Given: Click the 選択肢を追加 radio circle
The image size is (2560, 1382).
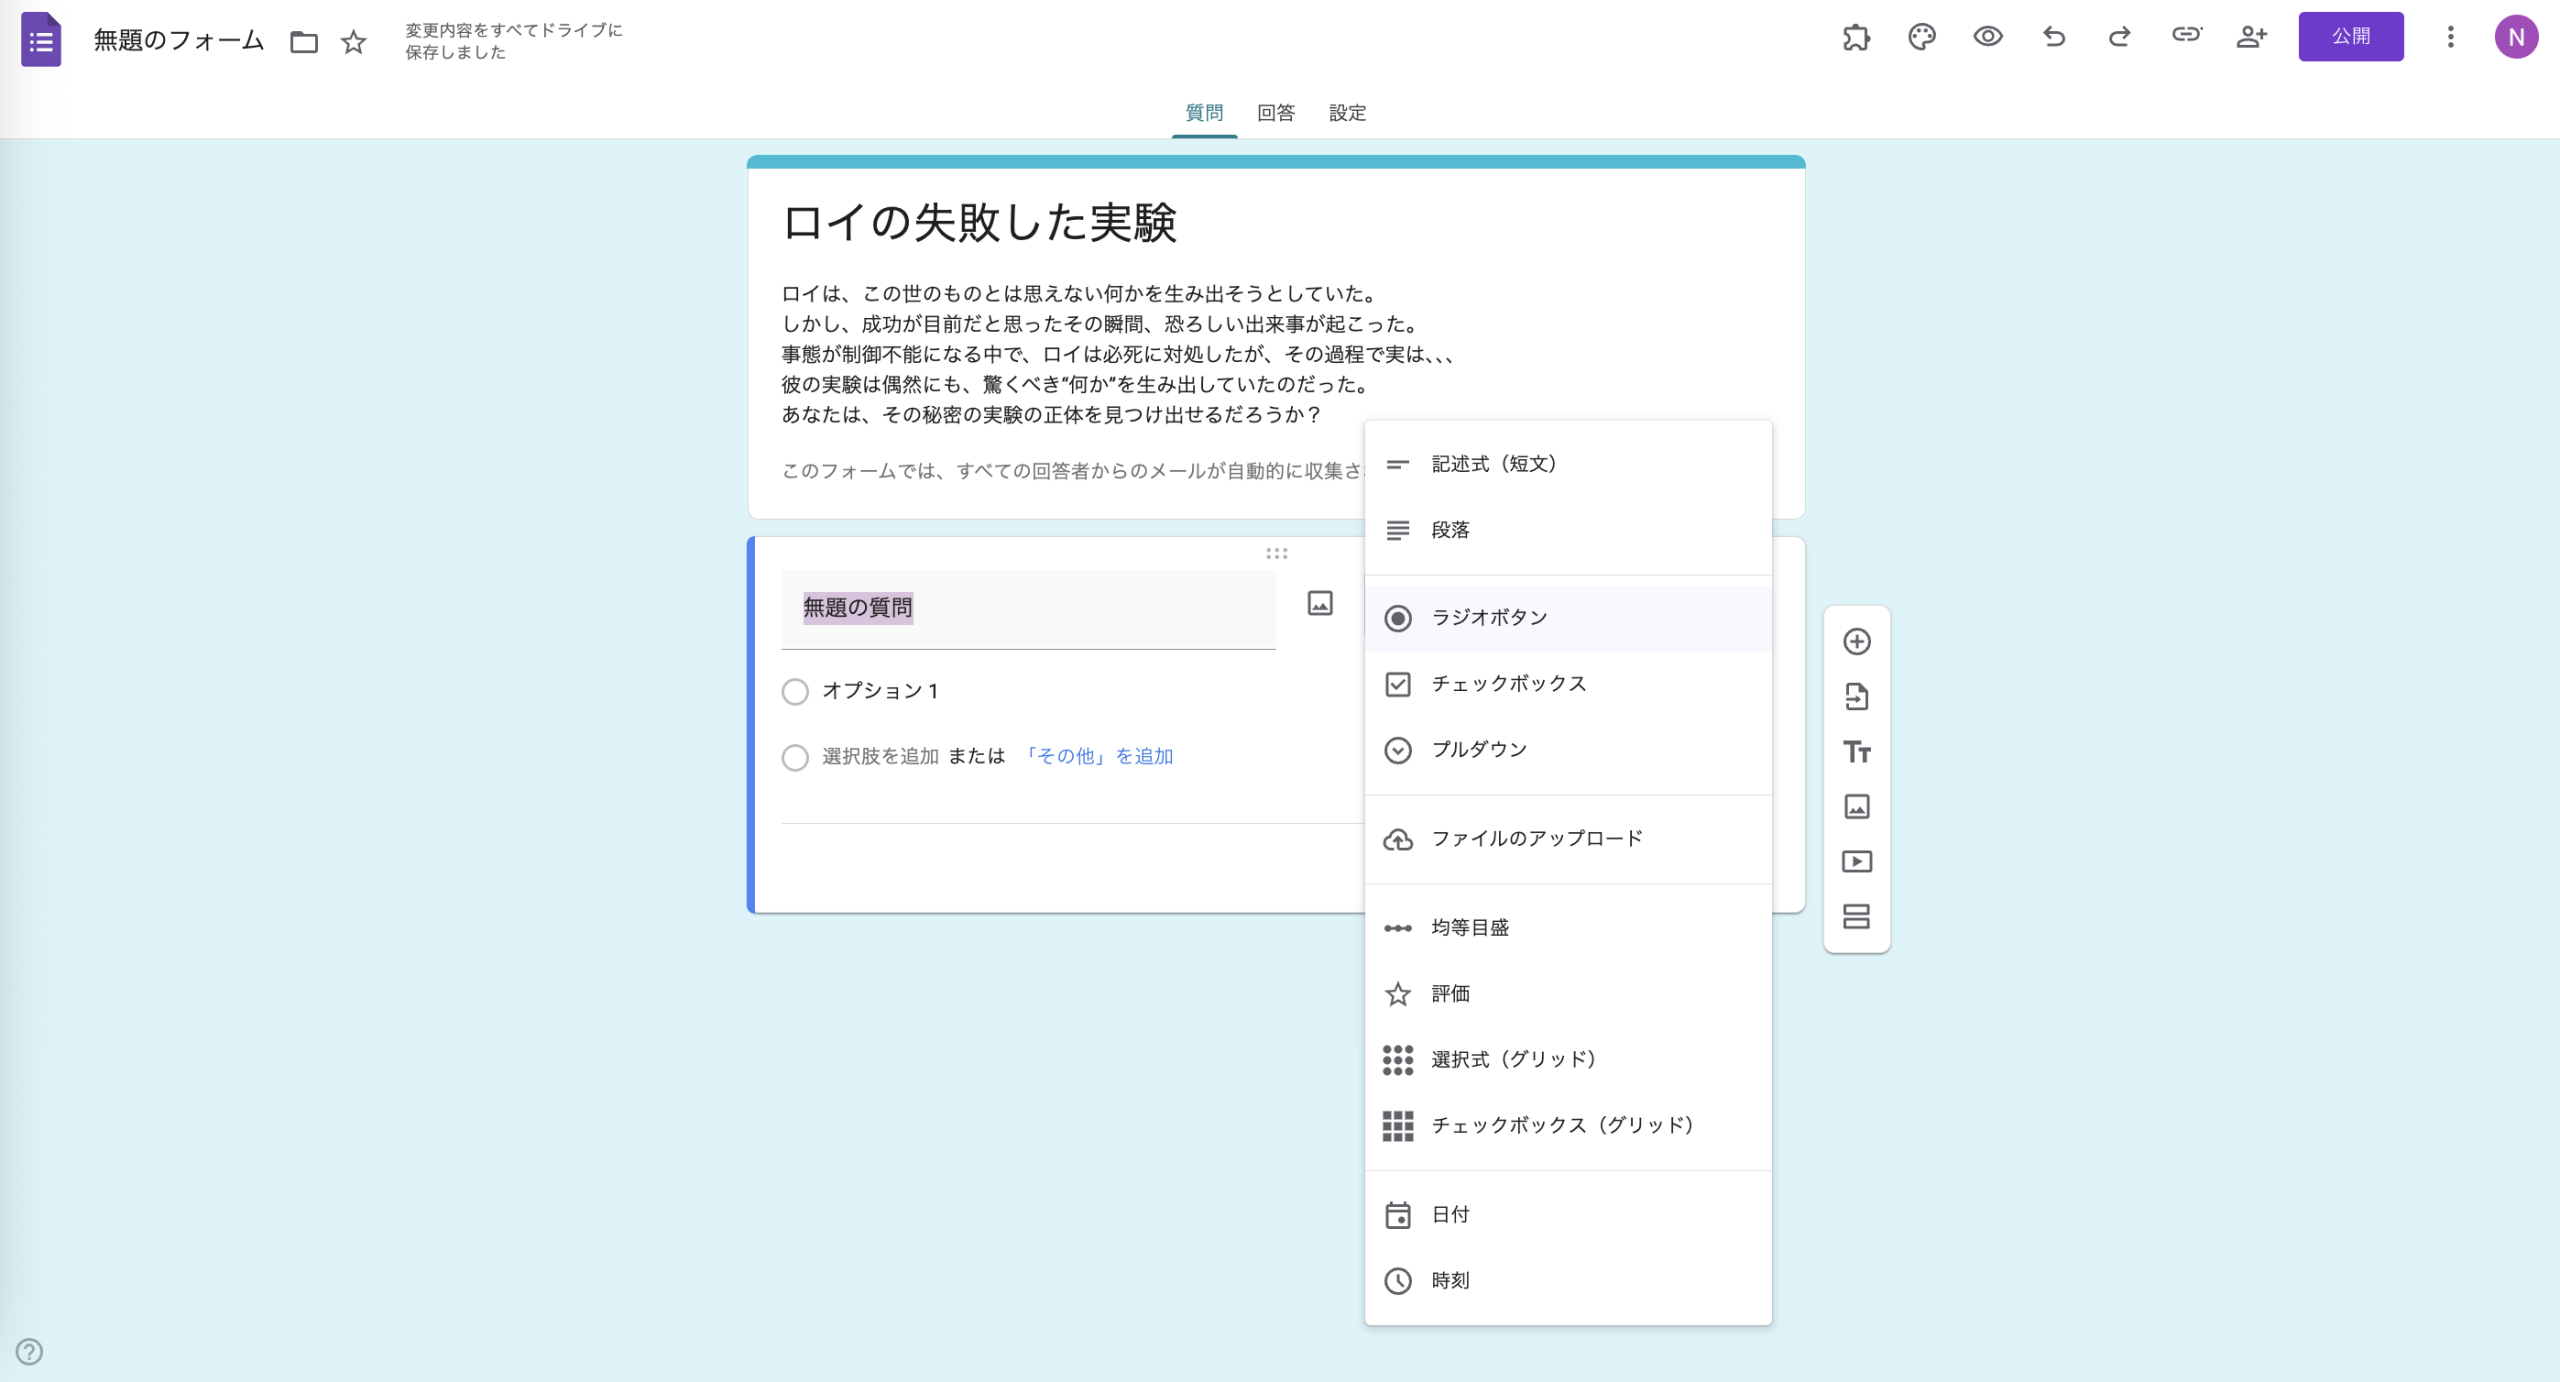Looking at the screenshot, I should pos(795,758).
